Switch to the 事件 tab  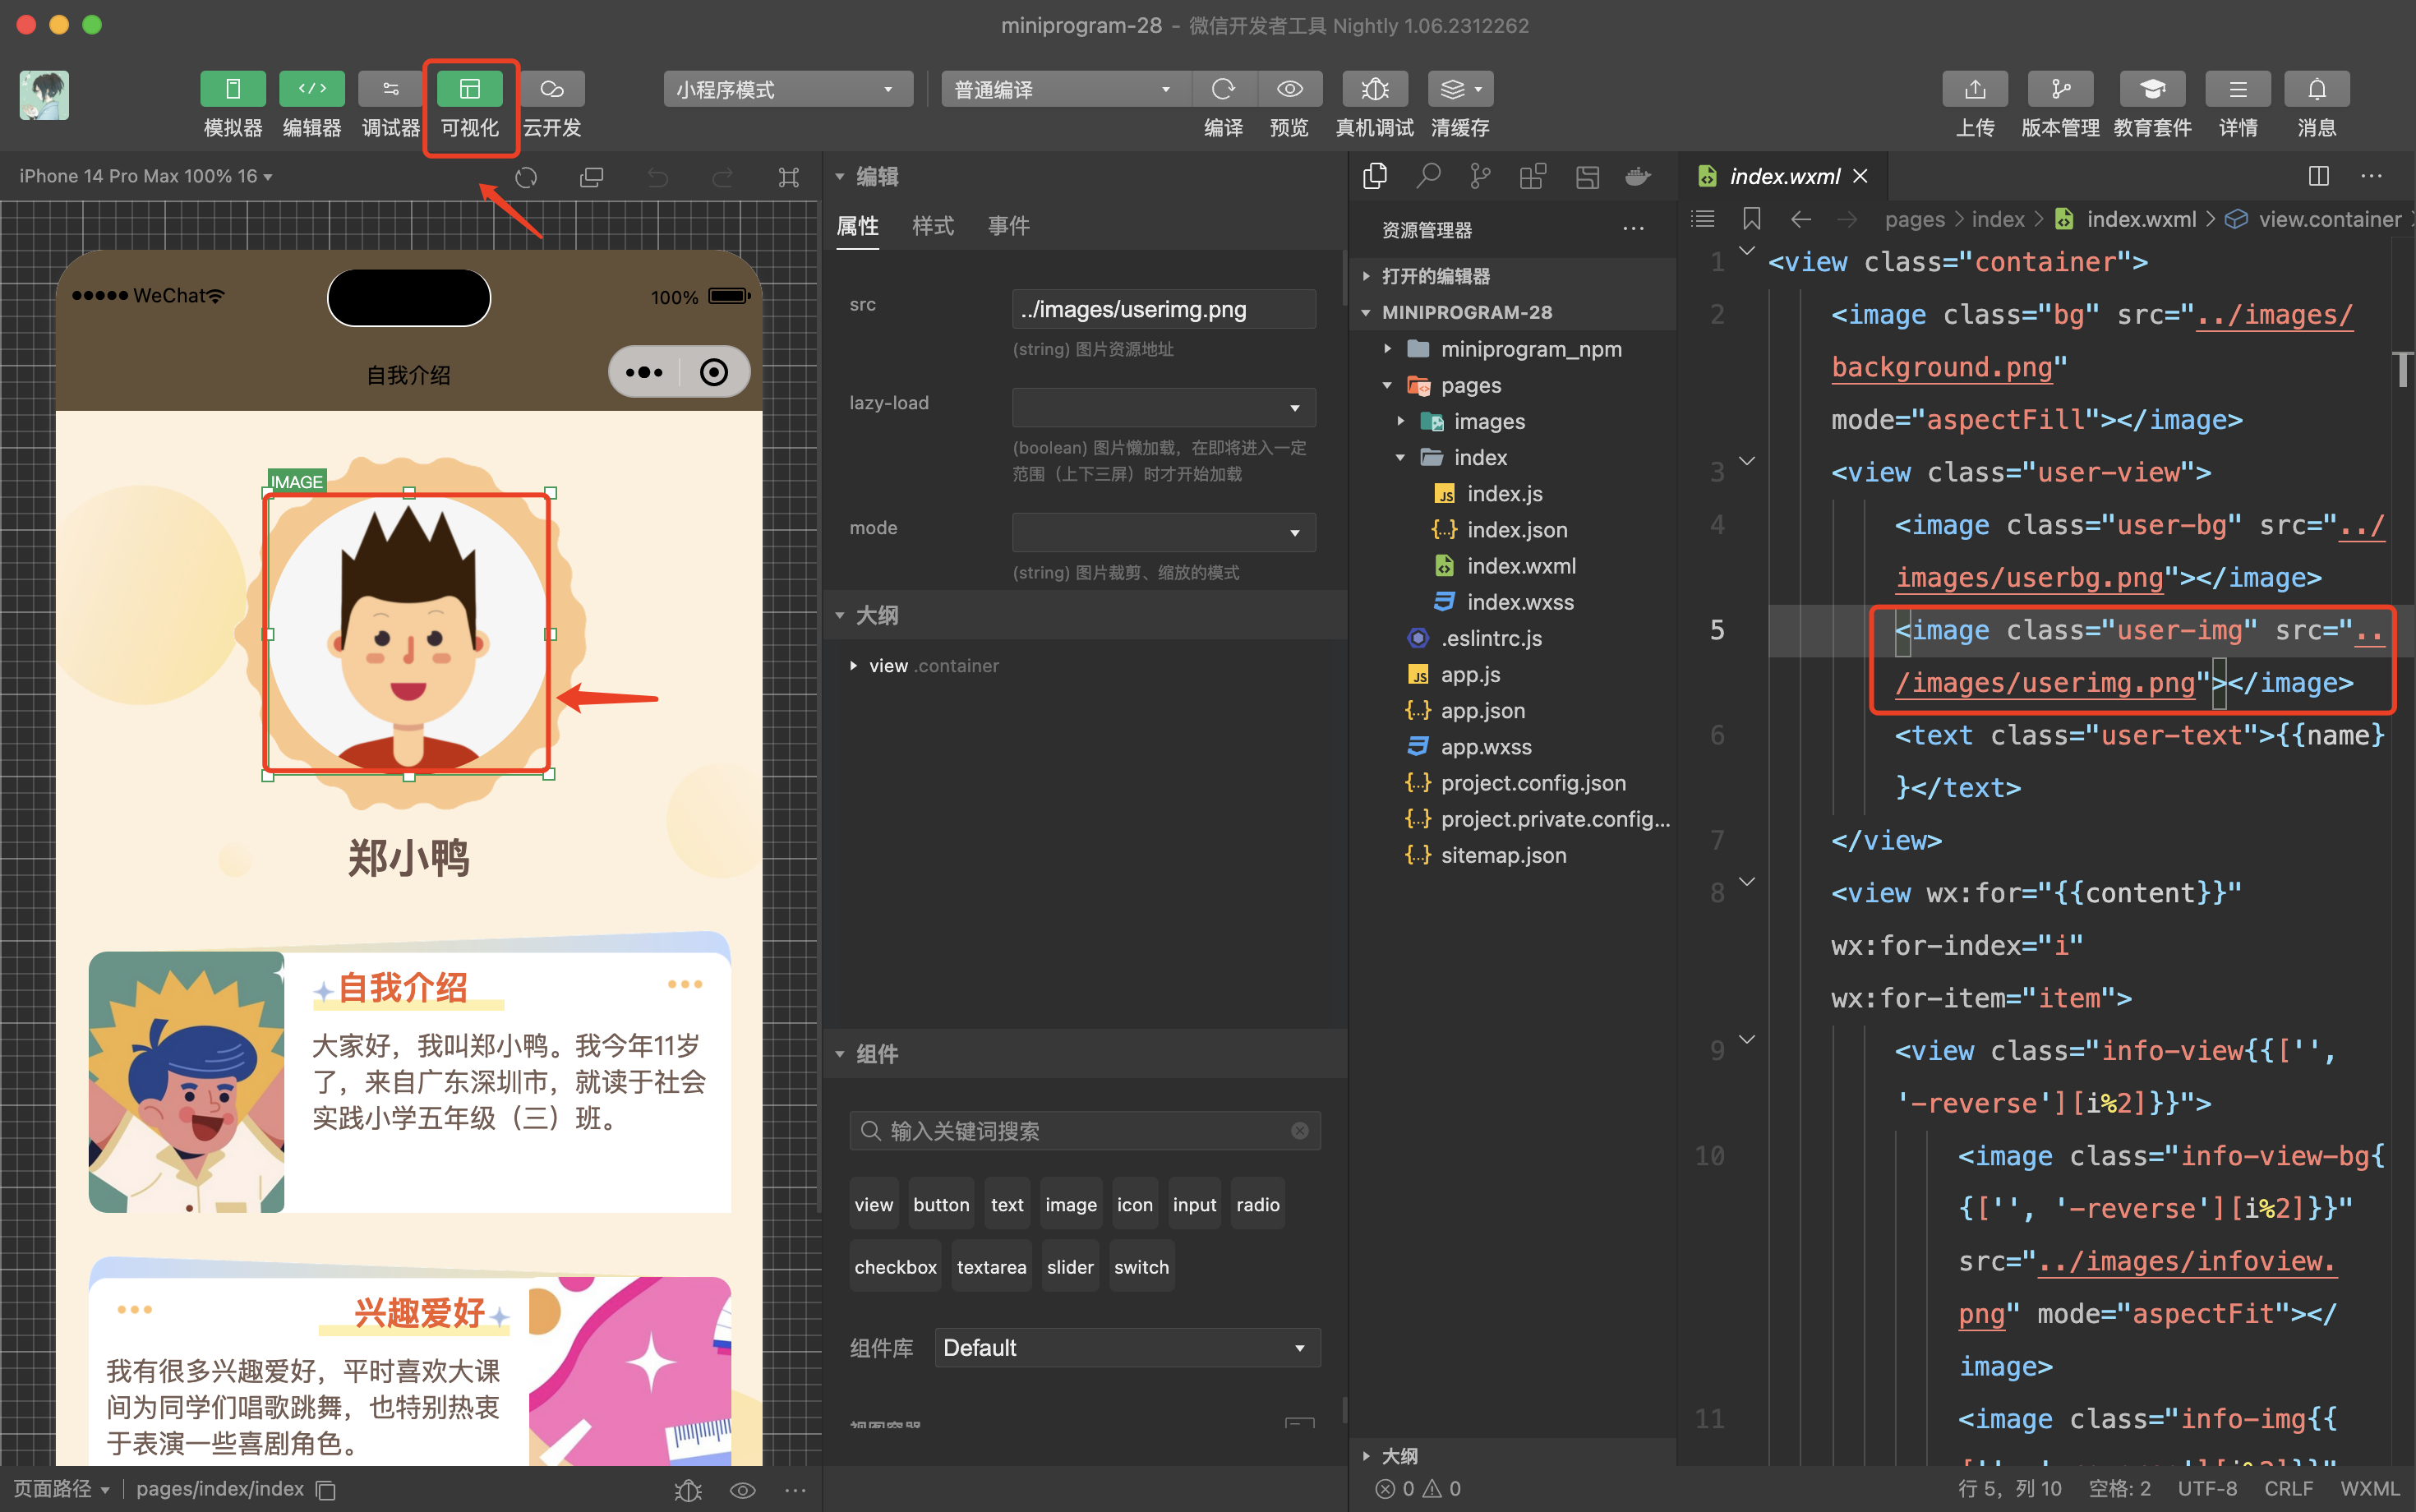pos(1008,226)
